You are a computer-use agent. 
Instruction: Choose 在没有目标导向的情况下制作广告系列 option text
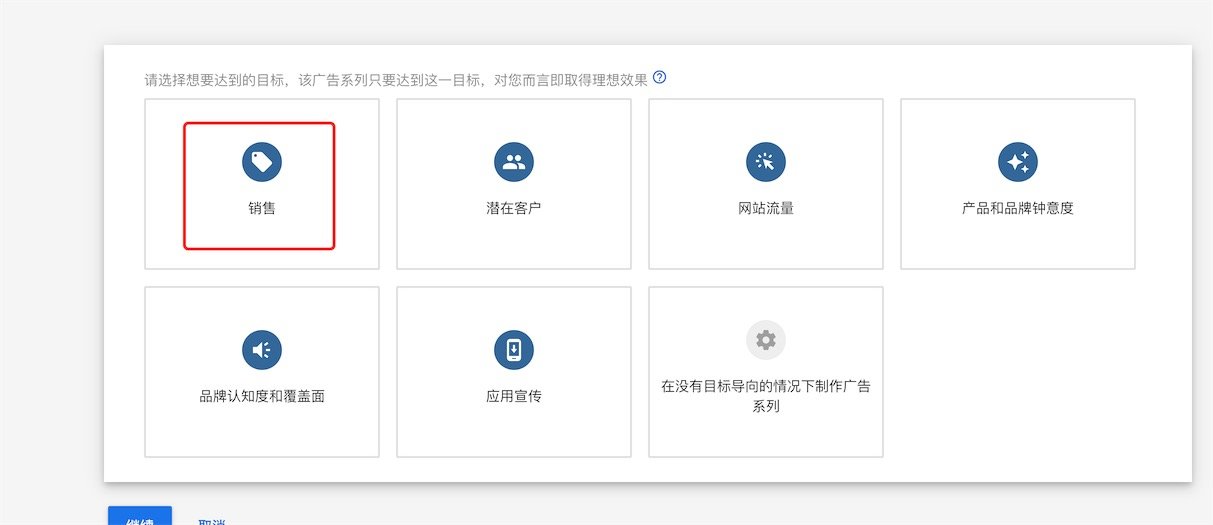766,396
